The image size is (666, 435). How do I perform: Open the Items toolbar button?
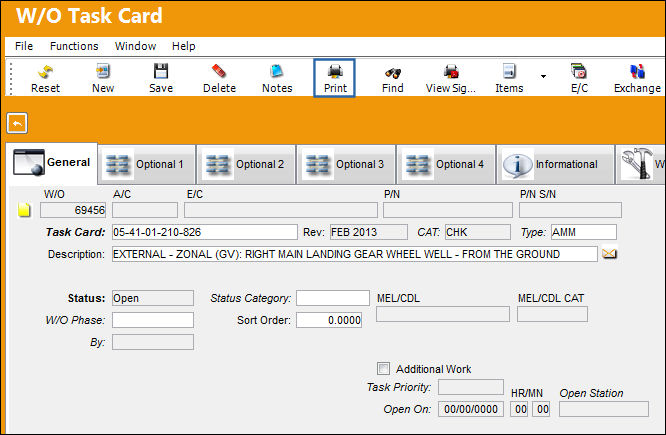509,78
